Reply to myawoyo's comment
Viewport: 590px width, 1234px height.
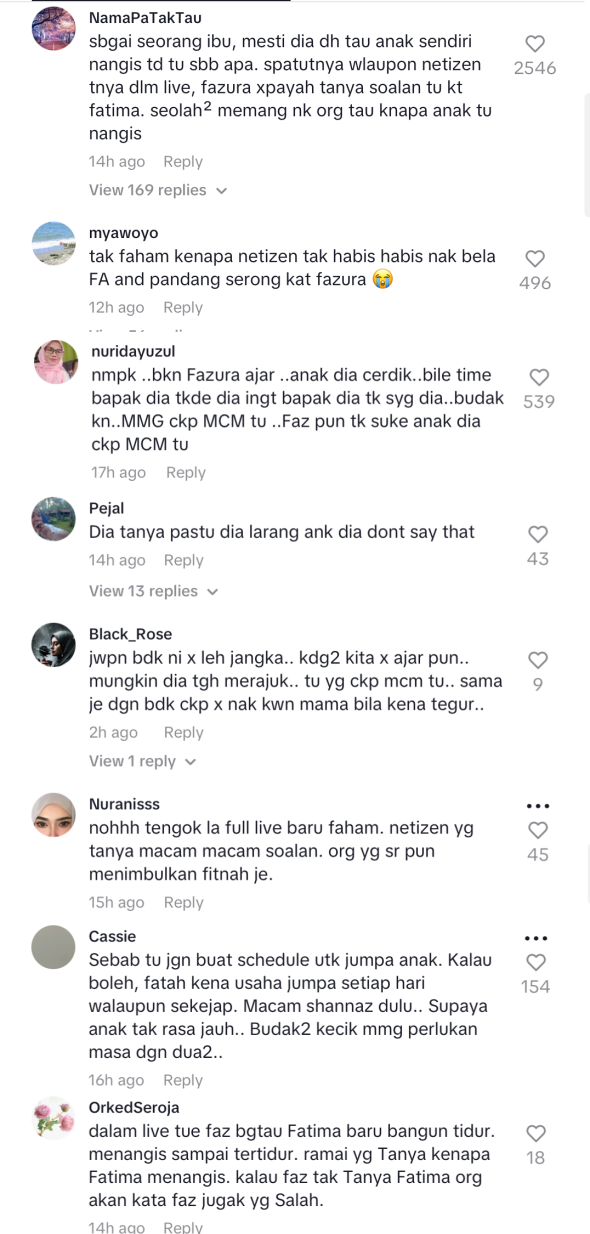[183, 308]
